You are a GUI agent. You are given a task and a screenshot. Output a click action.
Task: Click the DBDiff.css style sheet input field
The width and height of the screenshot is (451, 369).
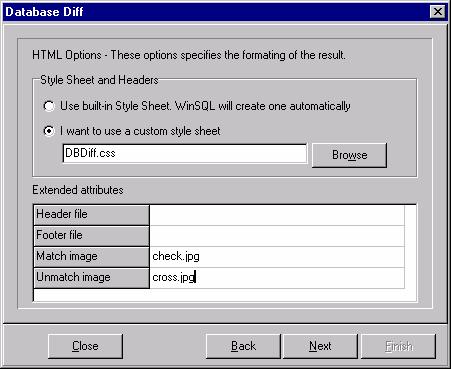[x=184, y=153]
